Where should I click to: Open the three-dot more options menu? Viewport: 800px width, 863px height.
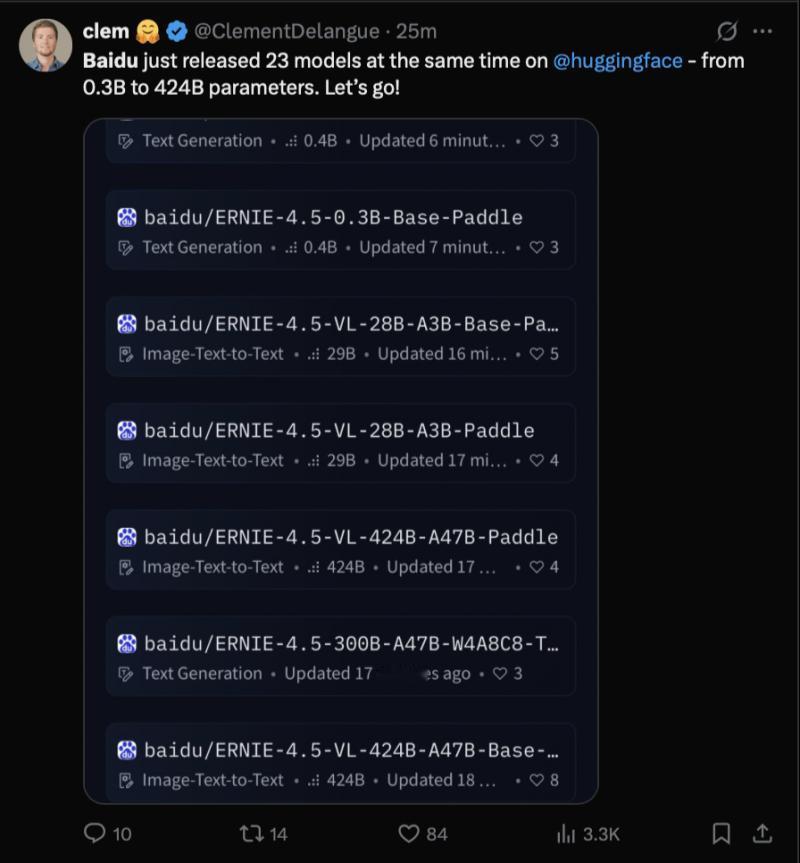click(762, 31)
